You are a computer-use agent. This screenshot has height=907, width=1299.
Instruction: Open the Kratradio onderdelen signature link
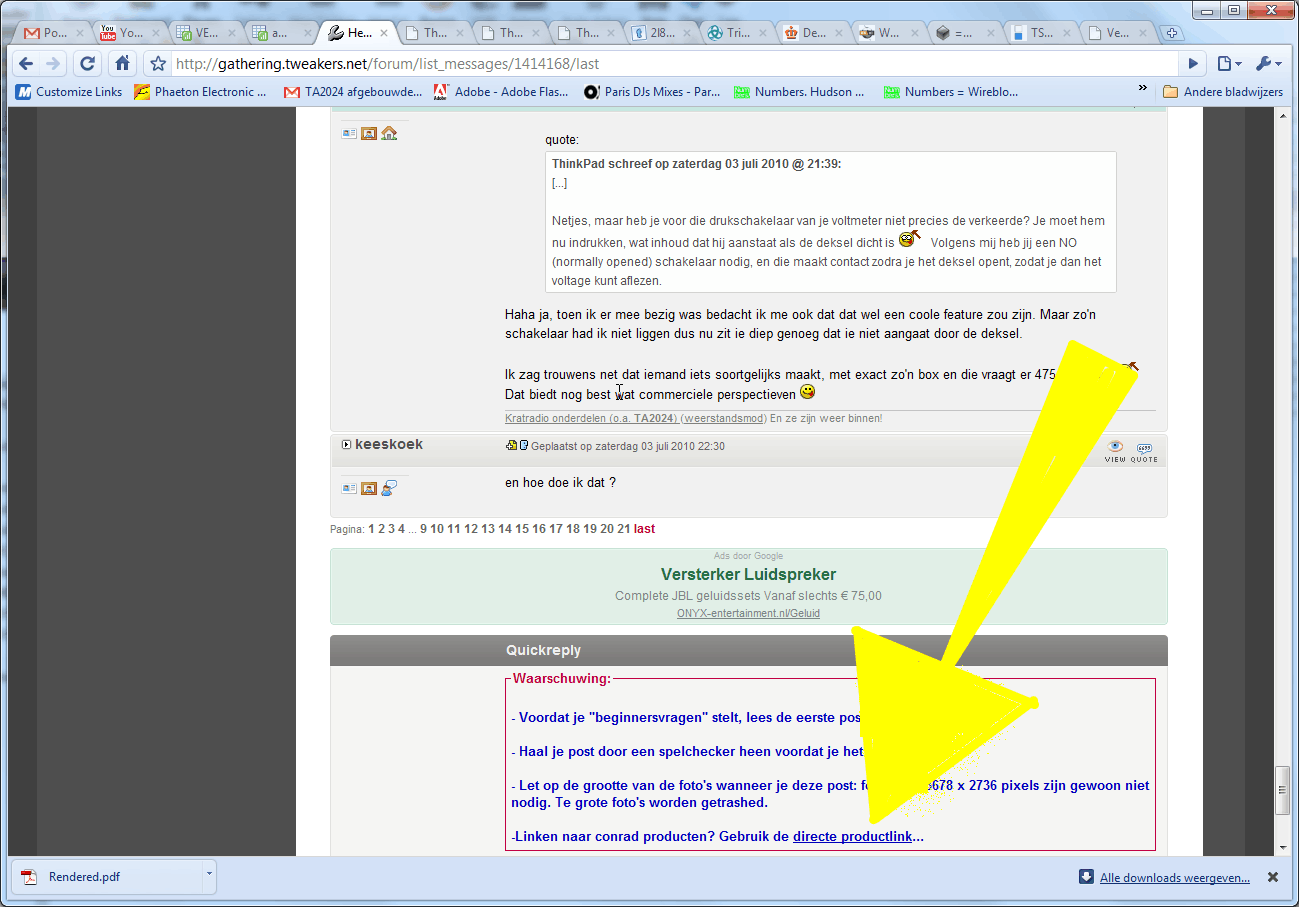click(x=592, y=418)
